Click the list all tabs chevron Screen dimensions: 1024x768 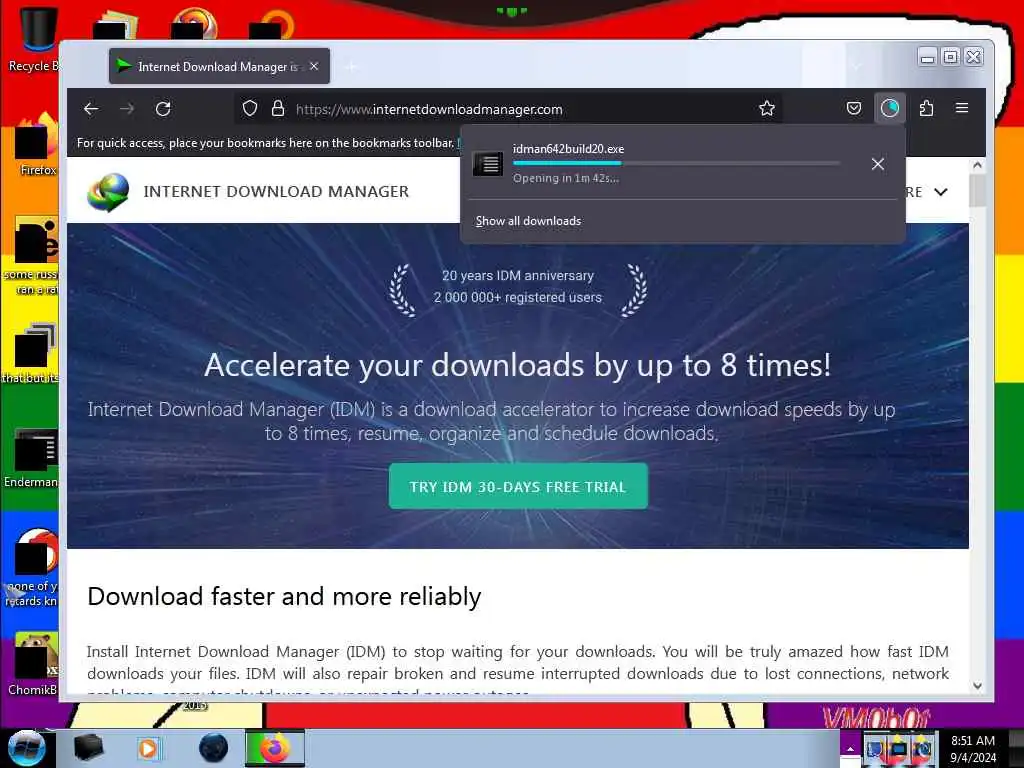pyautogui.click(x=857, y=66)
